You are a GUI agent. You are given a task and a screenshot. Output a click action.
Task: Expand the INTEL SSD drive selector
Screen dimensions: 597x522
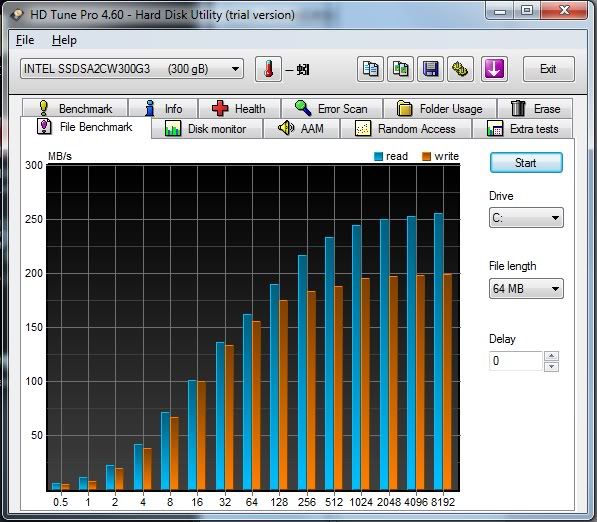(132, 69)
